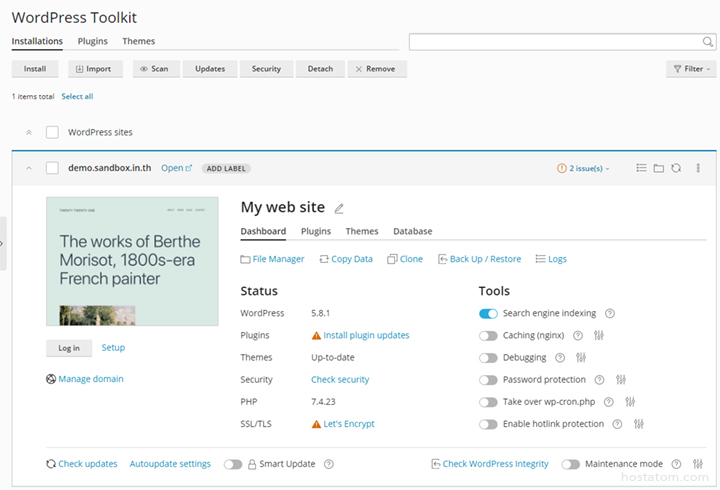
Task: Open the folder icon in site header row
Action: click(659, 168)
